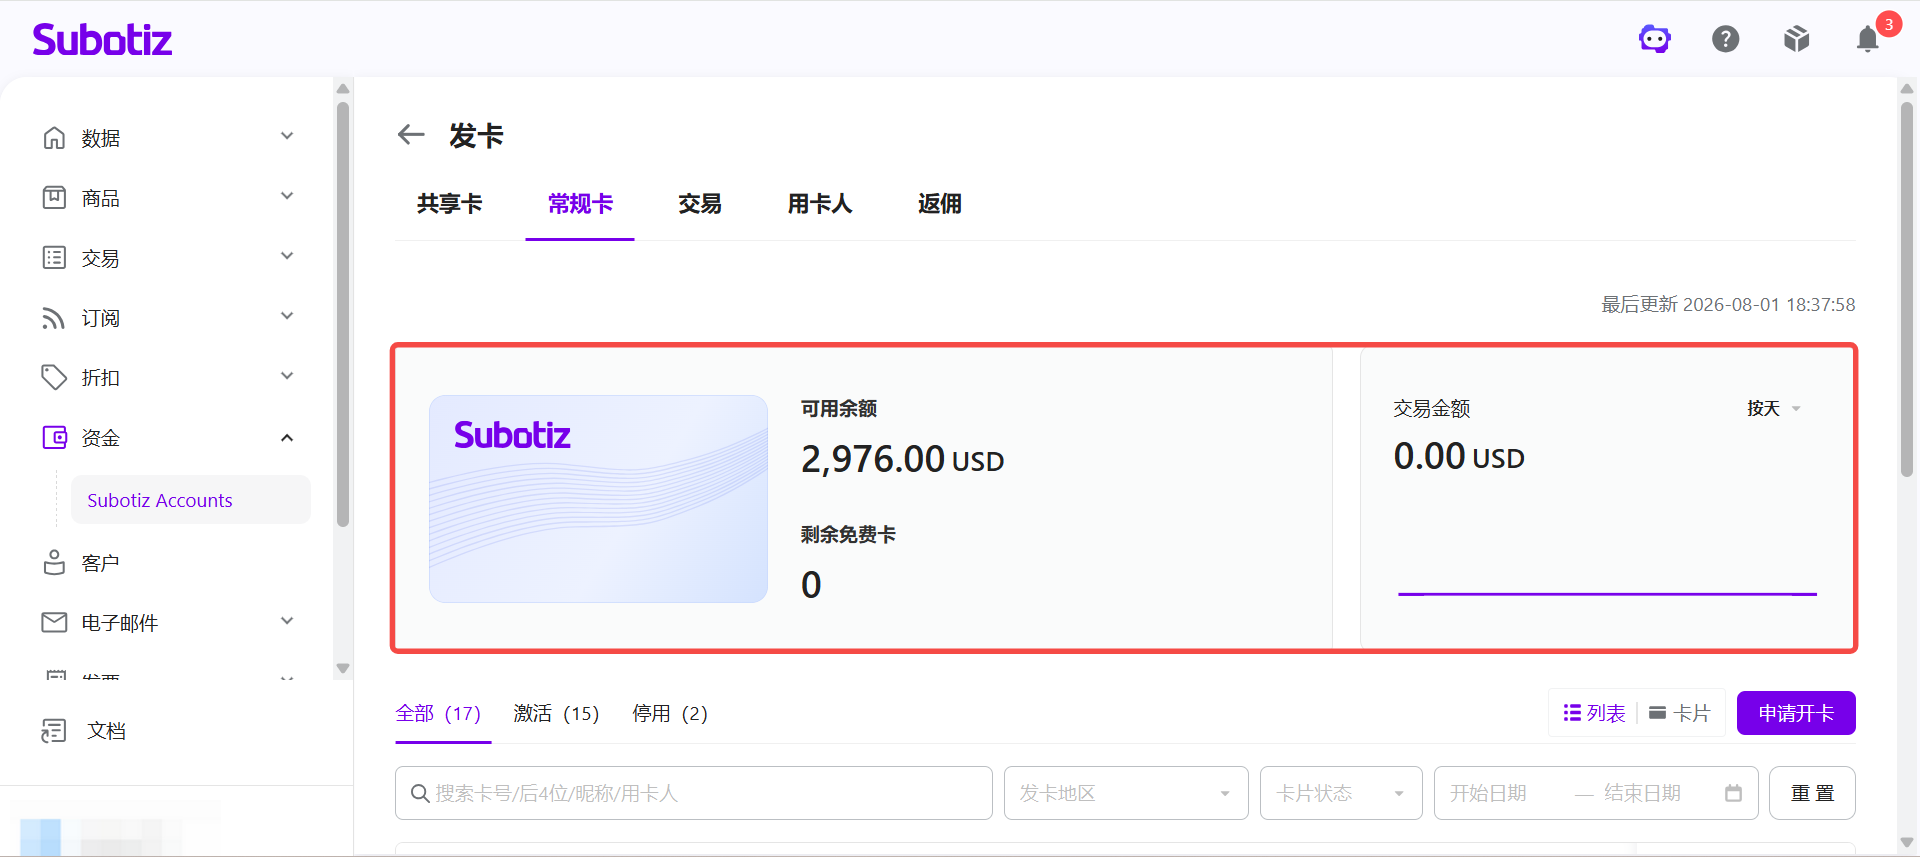Switch to 列表 view
Image resolution: width=1920 pixels, height=857 pixels.
click(1594, 713)
